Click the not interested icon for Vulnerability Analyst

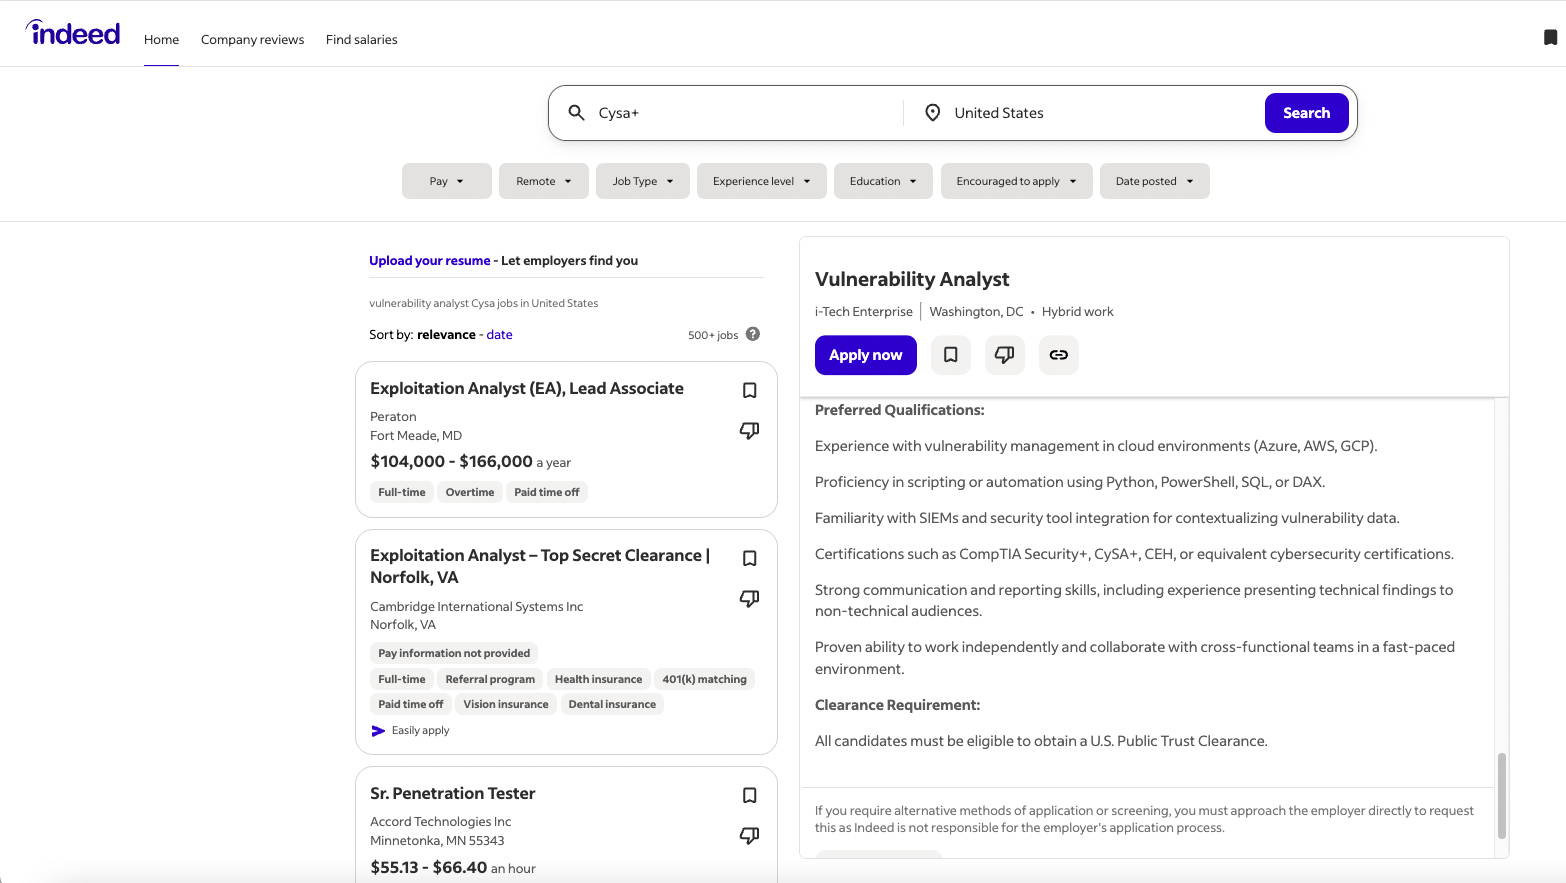pyautogui.click(x=1004, y=355)
